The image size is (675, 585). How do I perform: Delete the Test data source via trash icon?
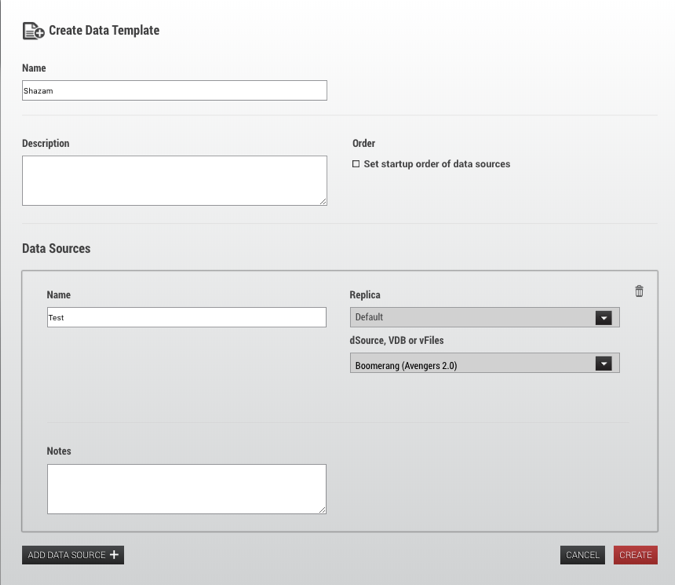(639, 291)
